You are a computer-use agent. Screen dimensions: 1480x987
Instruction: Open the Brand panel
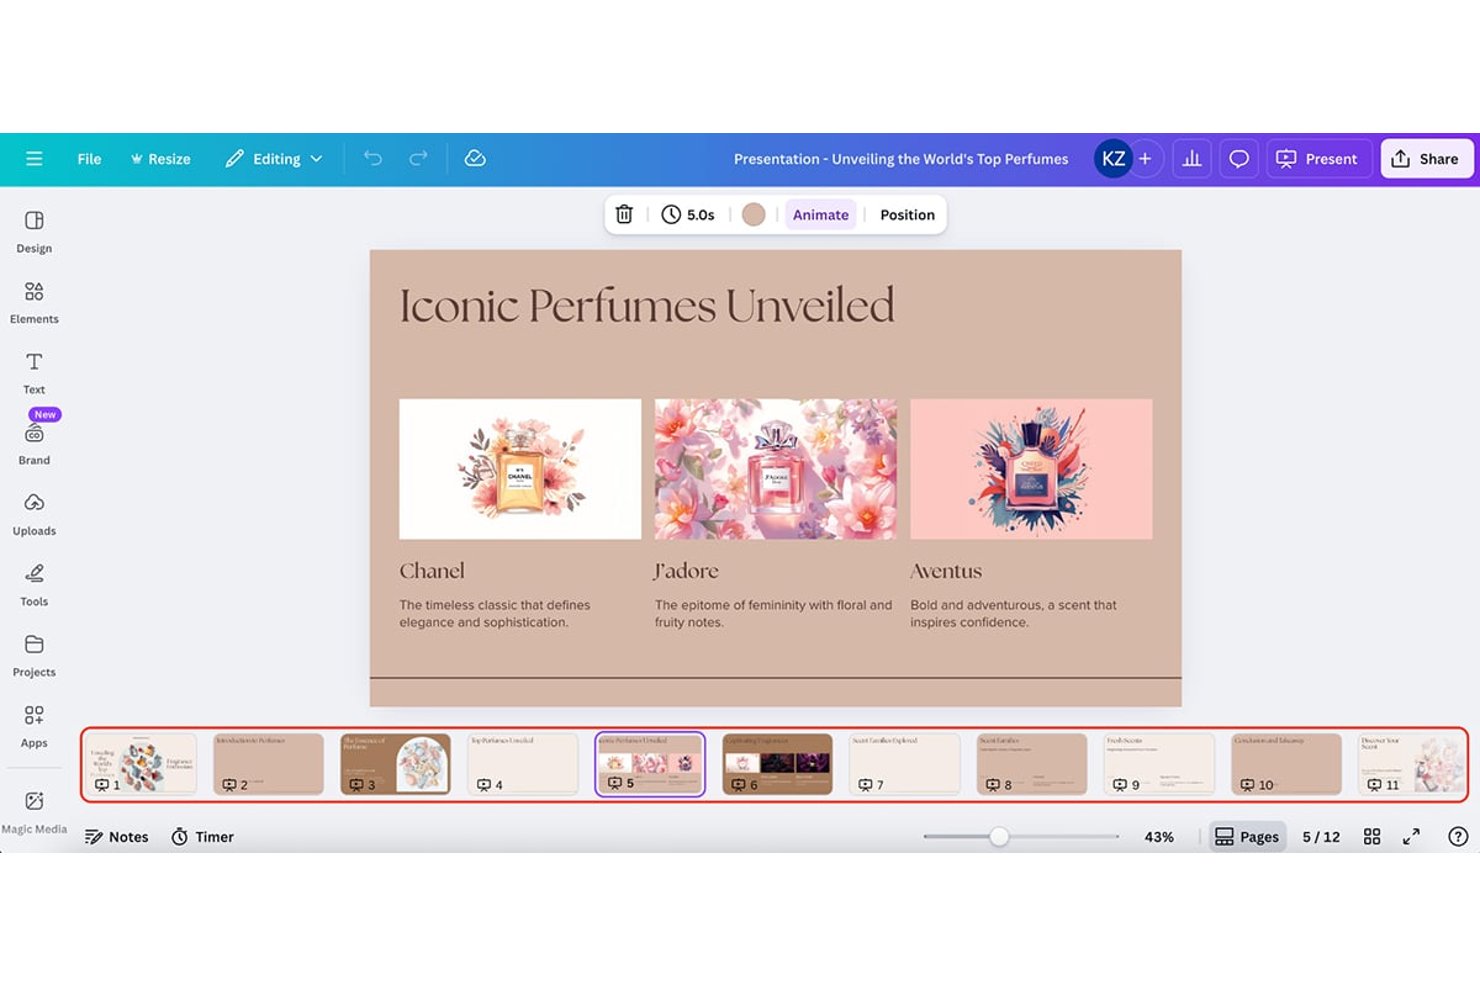tap(34, 444)
